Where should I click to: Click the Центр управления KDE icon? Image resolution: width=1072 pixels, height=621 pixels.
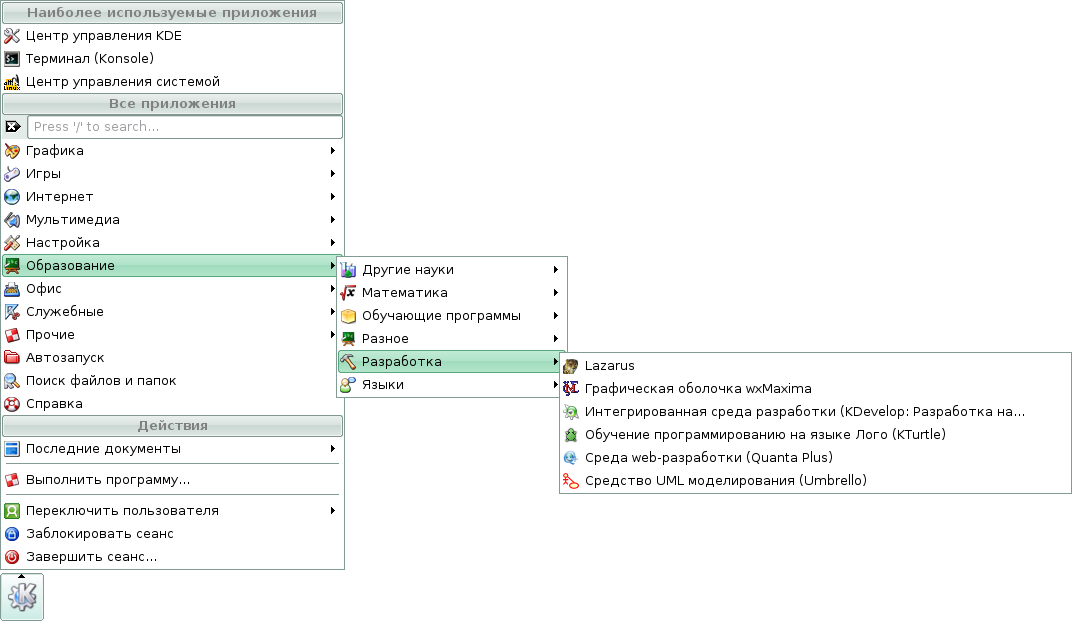[12, 36]
